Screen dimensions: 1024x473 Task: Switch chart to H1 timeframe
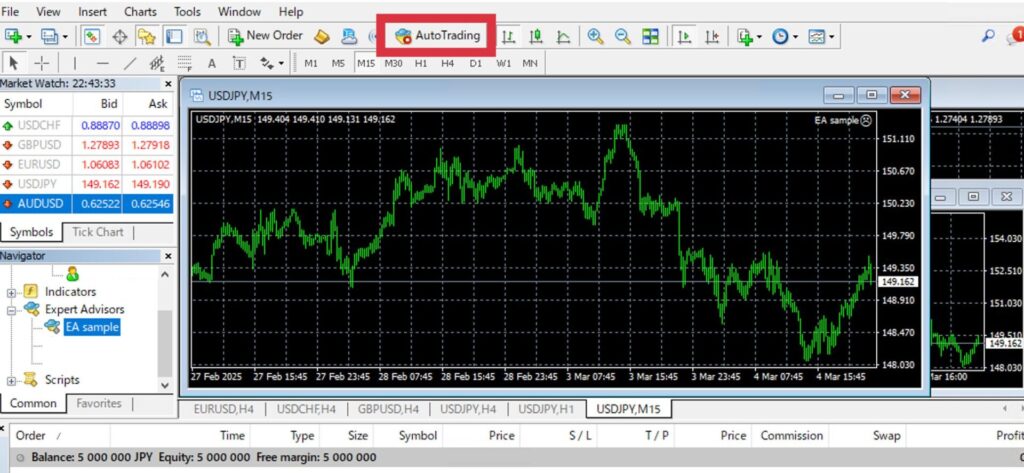[x=421, y=63]
